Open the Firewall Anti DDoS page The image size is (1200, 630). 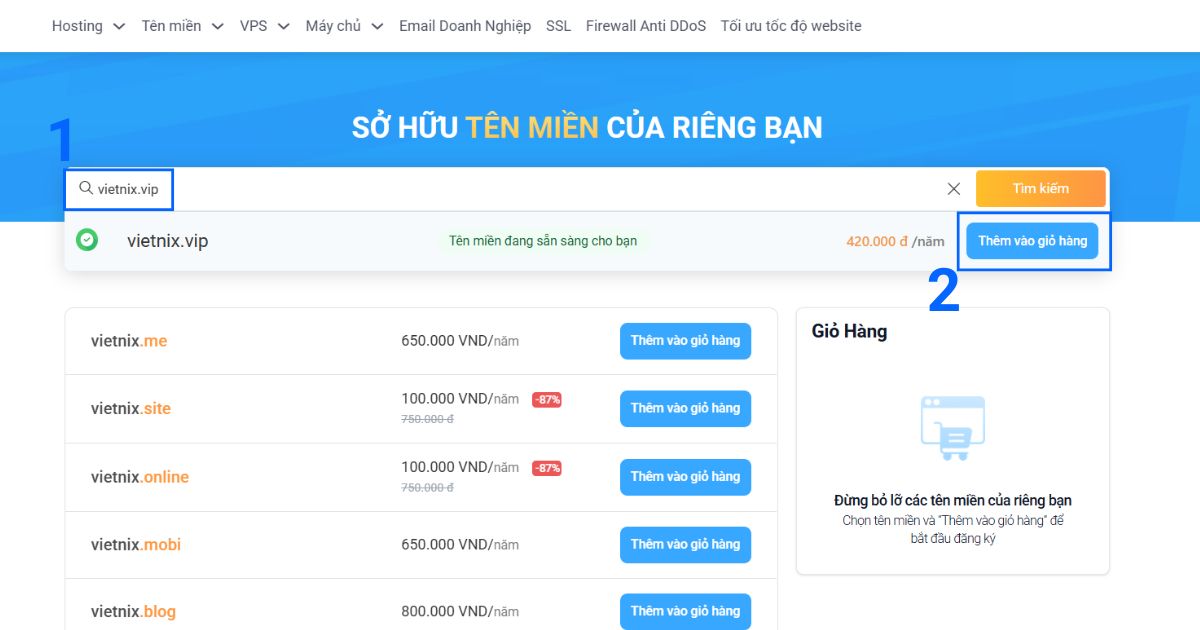tap(646, 25)
